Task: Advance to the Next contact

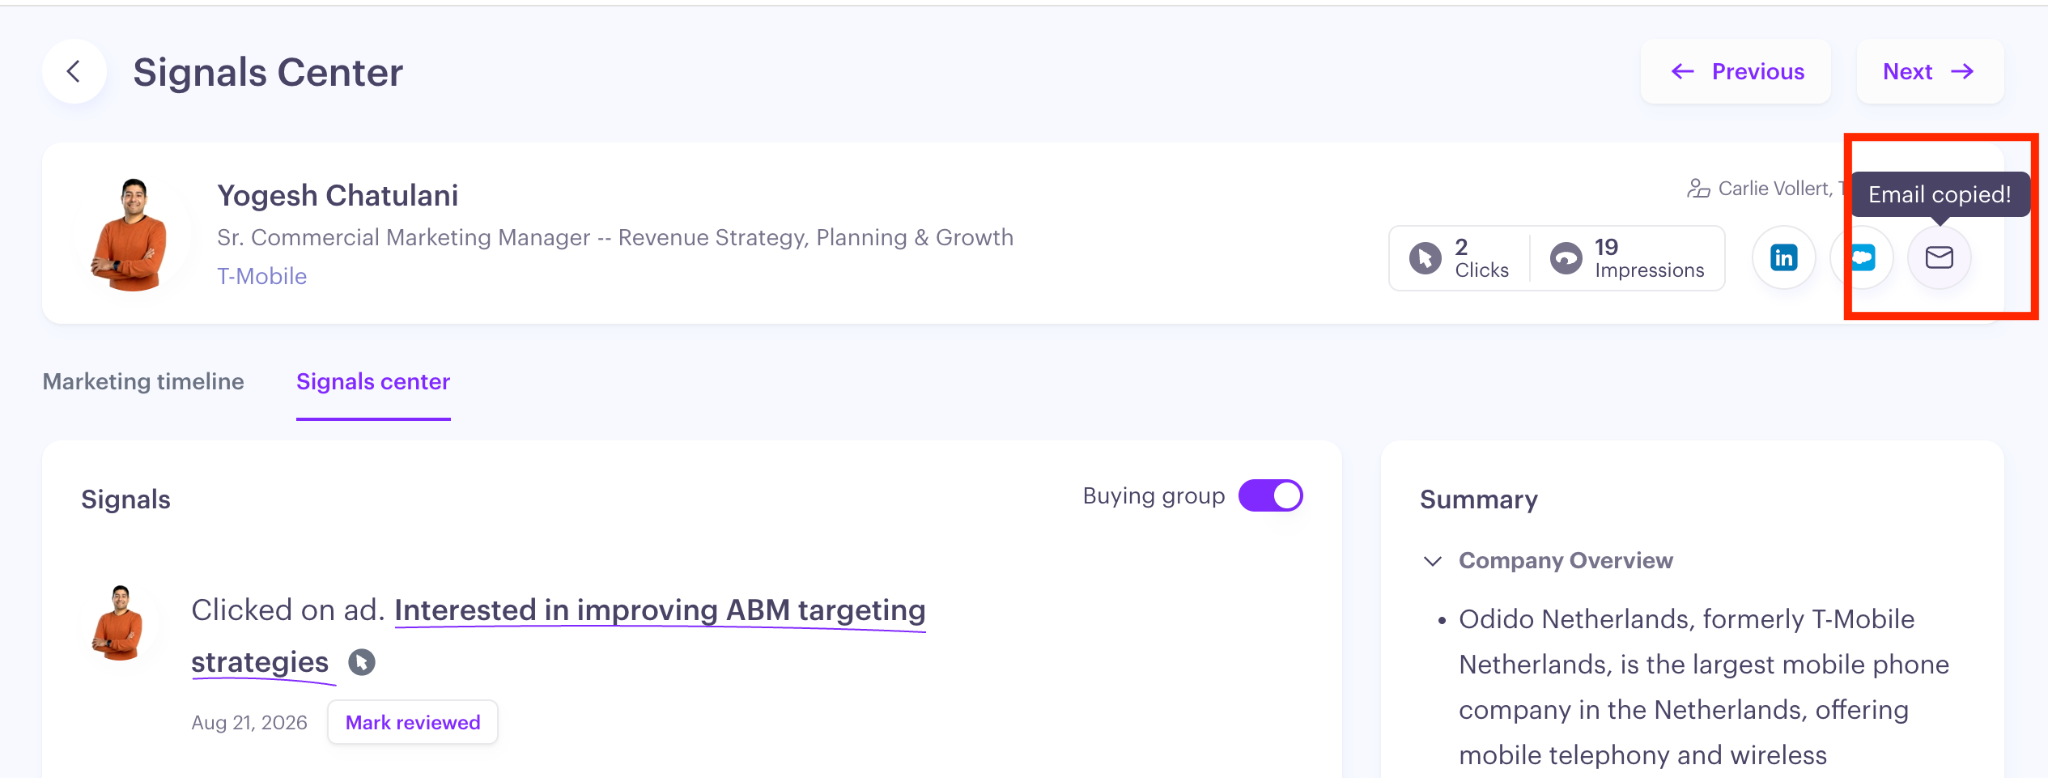Action: pos(1930,72)
